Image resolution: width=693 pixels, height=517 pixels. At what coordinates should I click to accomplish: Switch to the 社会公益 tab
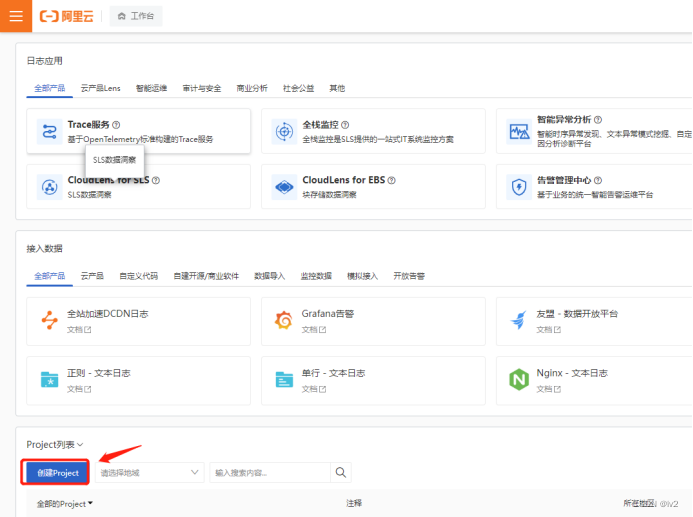(298, 88)
